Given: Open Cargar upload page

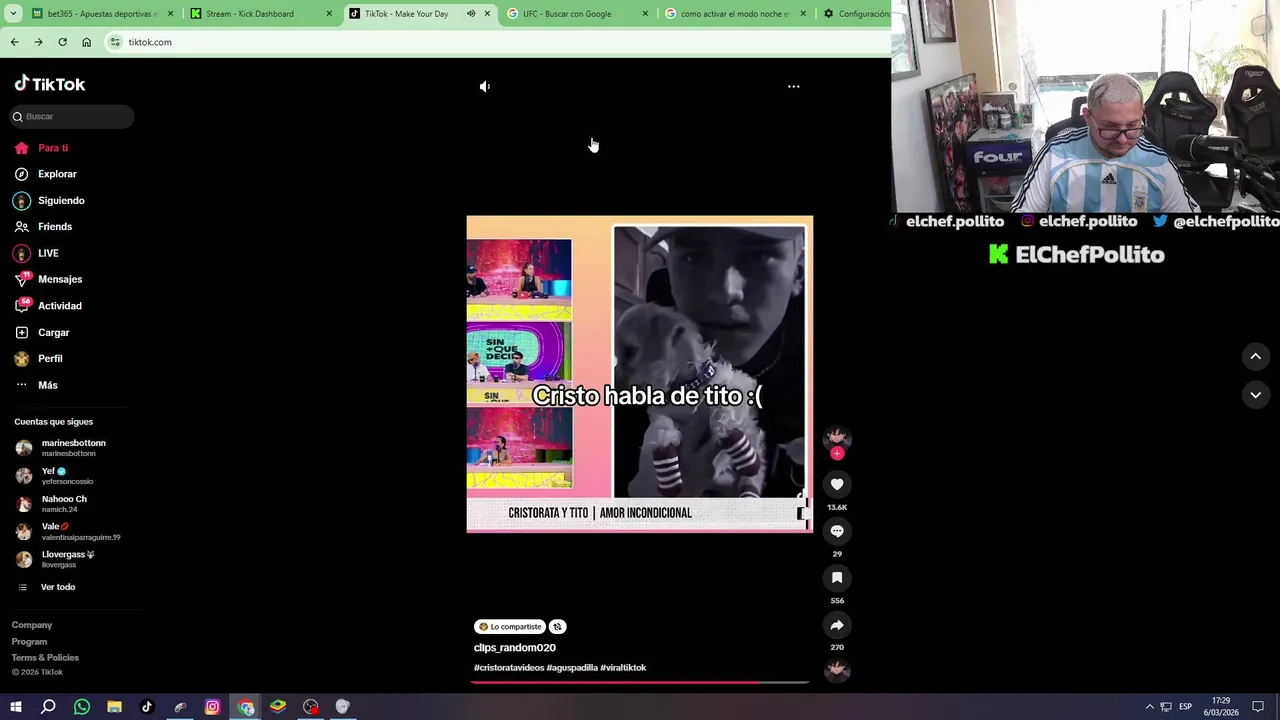Looking at the screenshot, I should 54,332.
